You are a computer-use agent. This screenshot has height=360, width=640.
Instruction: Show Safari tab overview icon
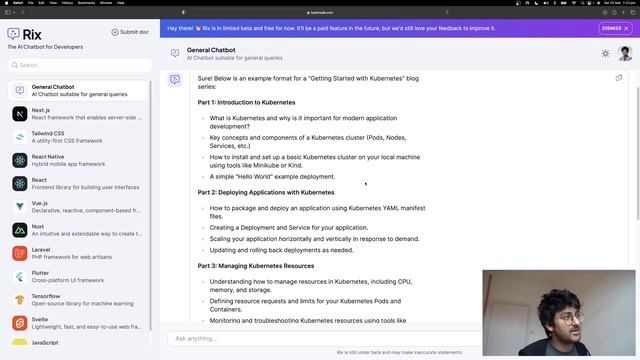click(x=633, y=13)
